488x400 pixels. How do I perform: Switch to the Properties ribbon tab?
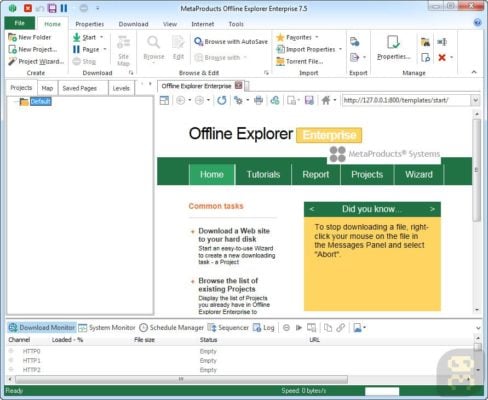pyautogui.click(x=90, y=24)
